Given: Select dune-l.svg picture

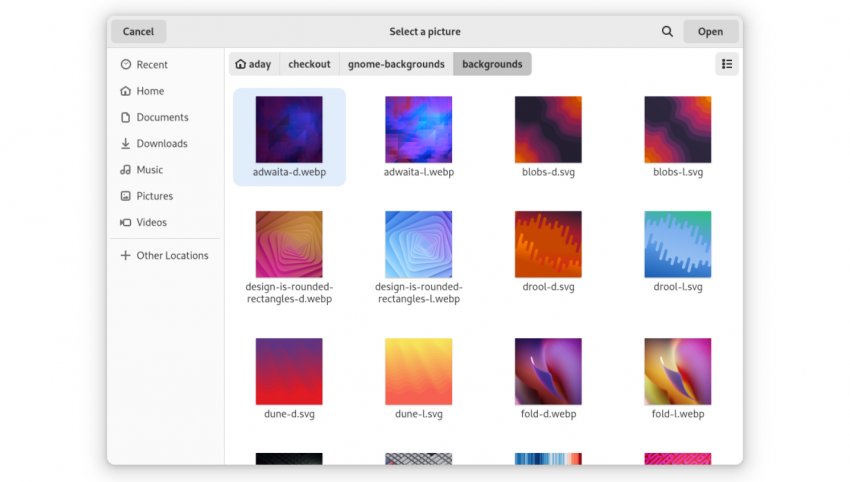Looking at the screenshot, I should coord(418,372).
